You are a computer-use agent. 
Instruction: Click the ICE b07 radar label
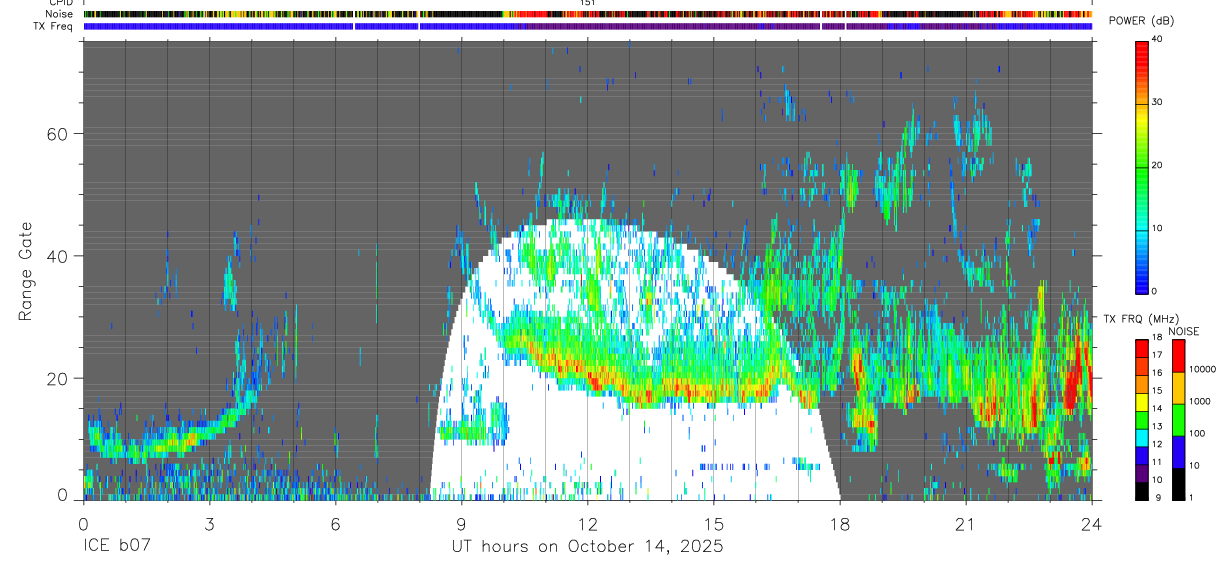point(115,547)
